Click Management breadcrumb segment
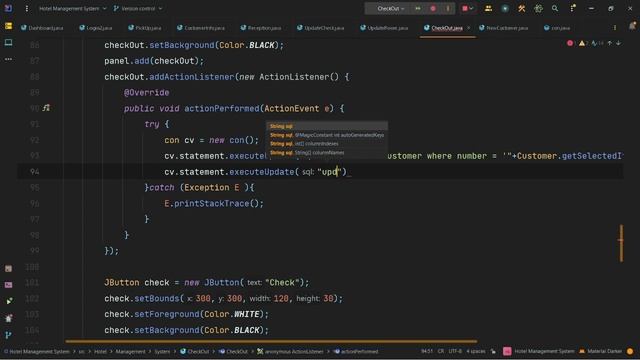This screenshot has width=640, height=360. pos(130,351)
